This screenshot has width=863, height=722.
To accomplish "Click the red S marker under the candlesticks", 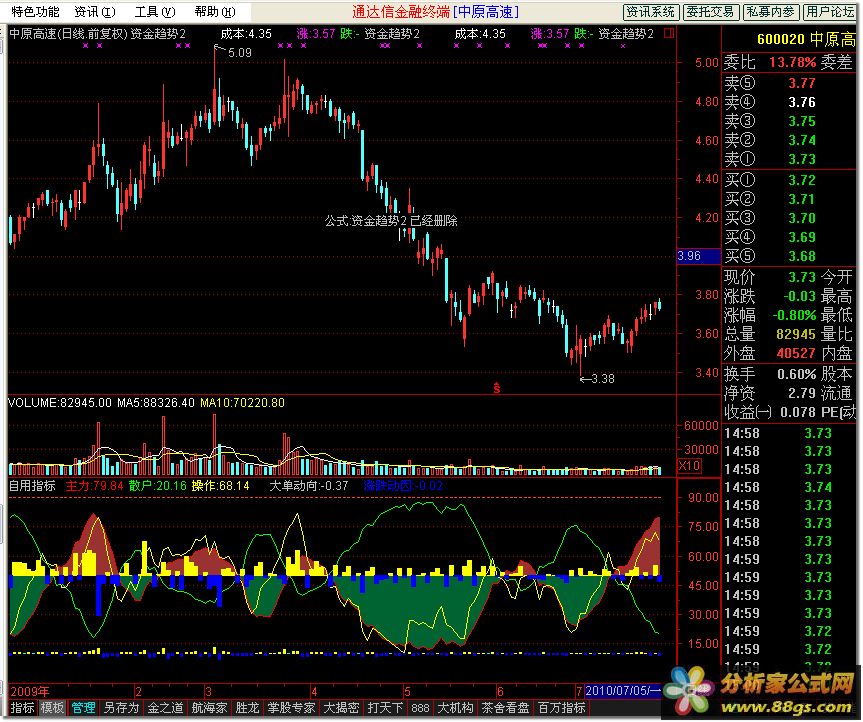I will click(x=496, y=389).
